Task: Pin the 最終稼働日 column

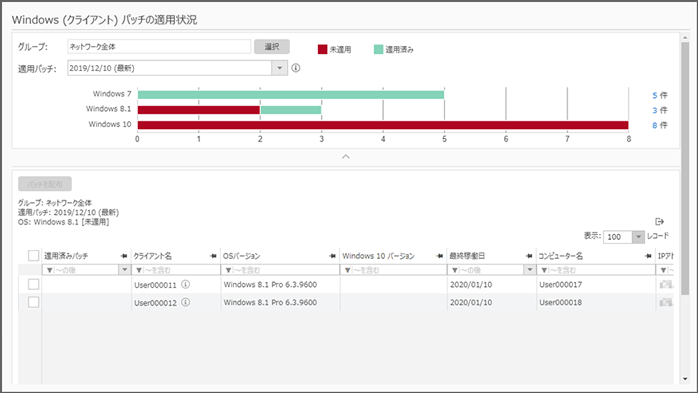Action: [529, 256]
